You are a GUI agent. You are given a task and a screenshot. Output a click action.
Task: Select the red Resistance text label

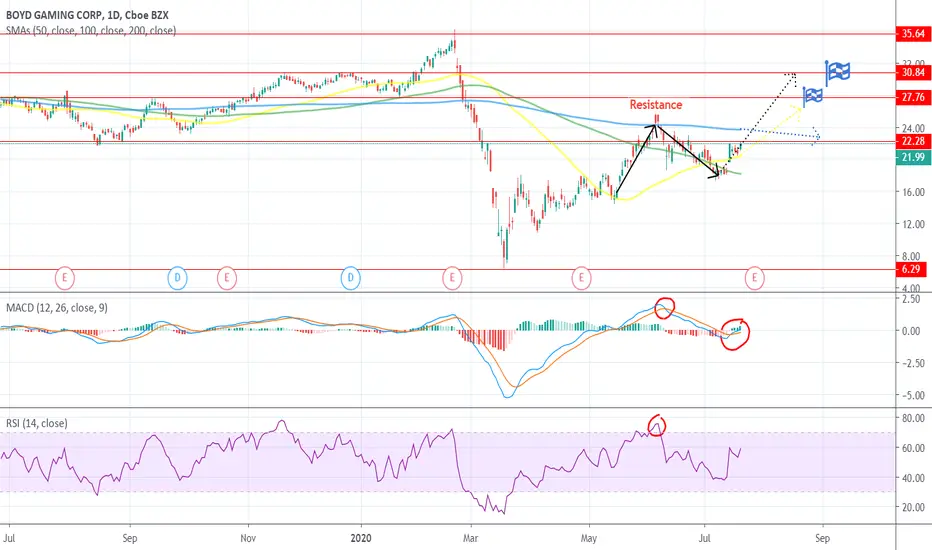(x=656, y=105)
